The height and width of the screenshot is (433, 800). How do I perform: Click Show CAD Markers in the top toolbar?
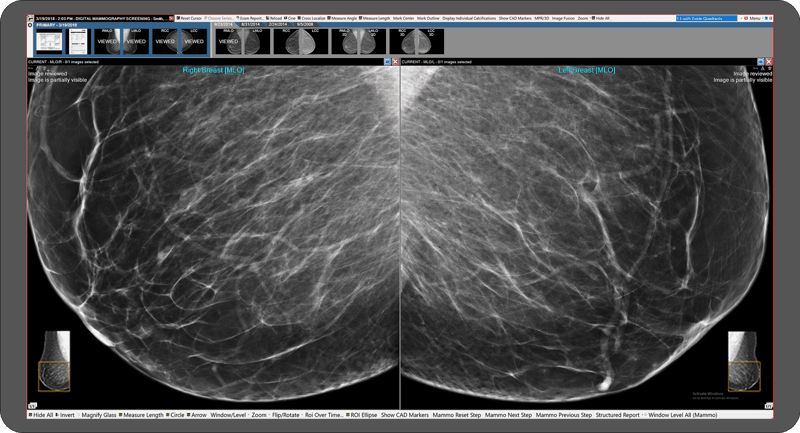click(515, 18)
